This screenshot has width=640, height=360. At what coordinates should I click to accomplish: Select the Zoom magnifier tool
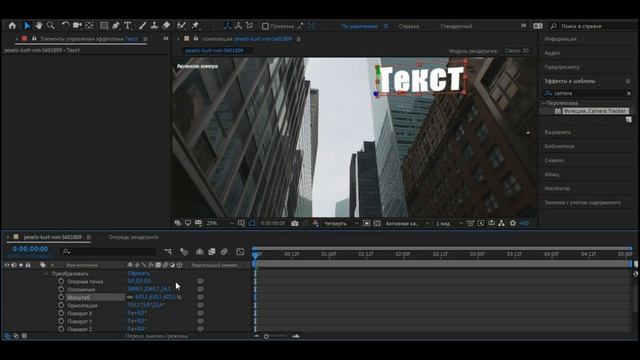coord(51,26)
